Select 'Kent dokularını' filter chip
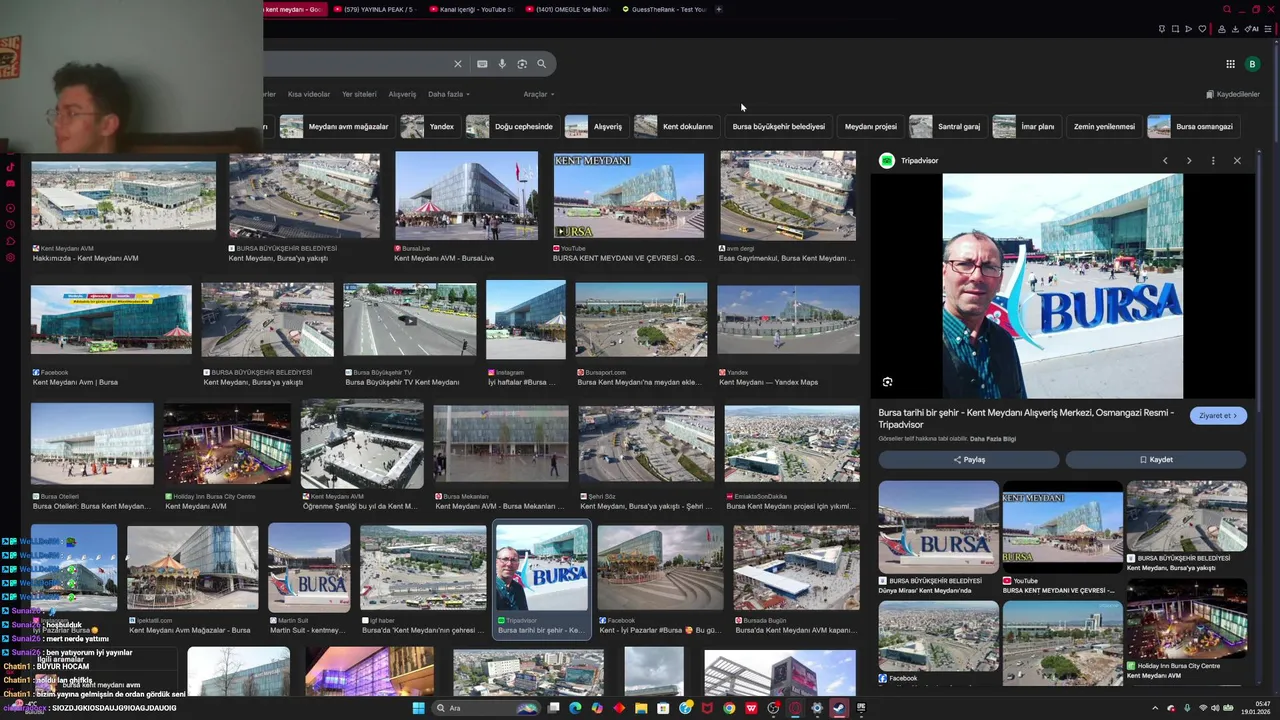 pyautogui.click(x=676, y=127)
